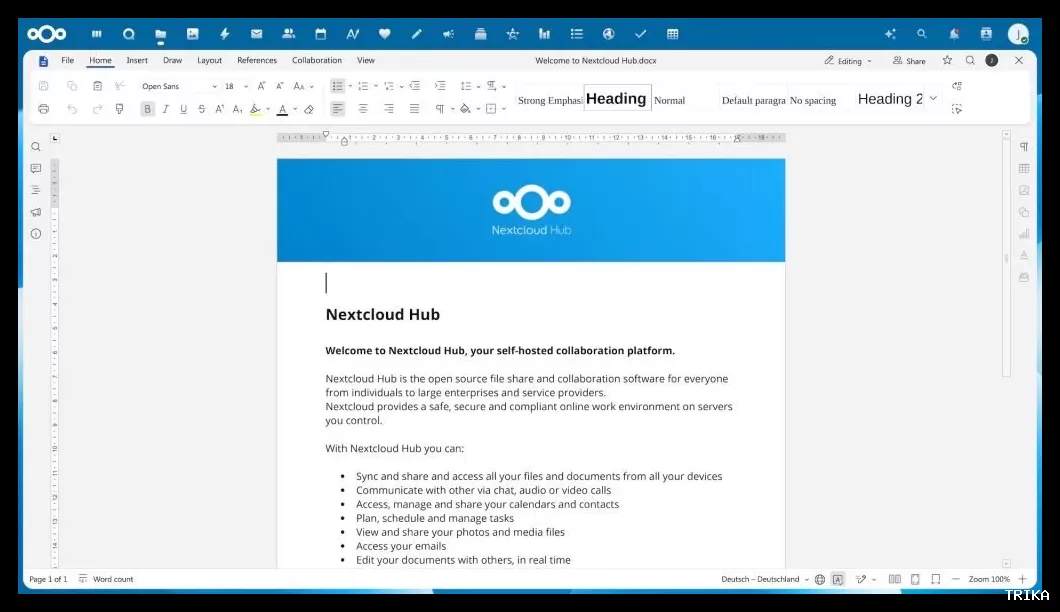Click the Print icon in toolbar

click(43, 109)
